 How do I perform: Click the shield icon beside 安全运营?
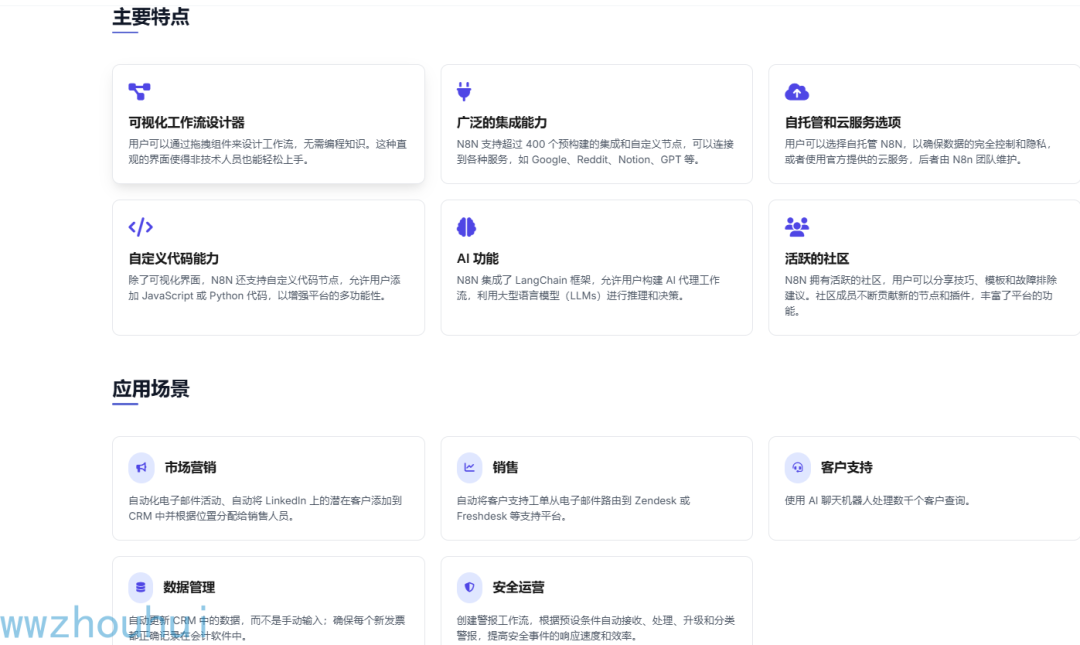click(469, 587)
